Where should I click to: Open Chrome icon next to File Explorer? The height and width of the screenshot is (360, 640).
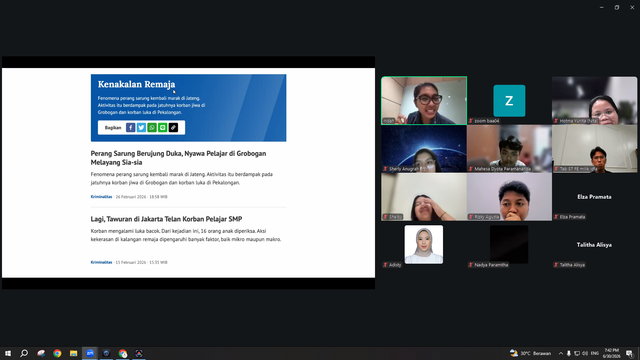coord(57,353)
